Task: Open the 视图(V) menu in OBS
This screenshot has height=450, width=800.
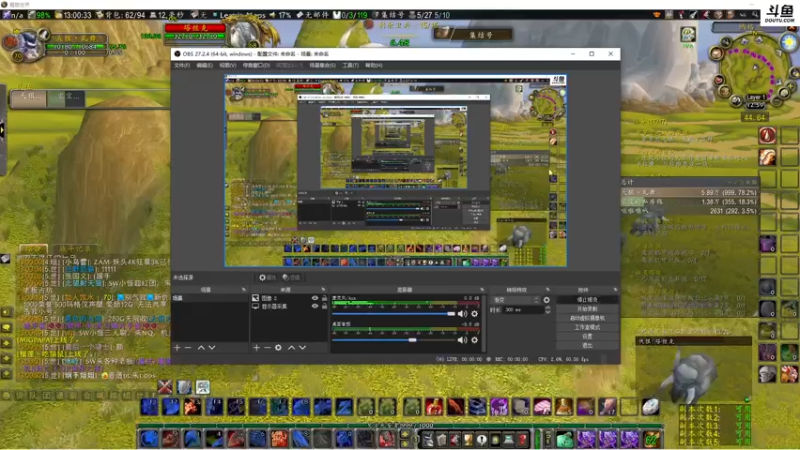Action: [x=228, y=65]
